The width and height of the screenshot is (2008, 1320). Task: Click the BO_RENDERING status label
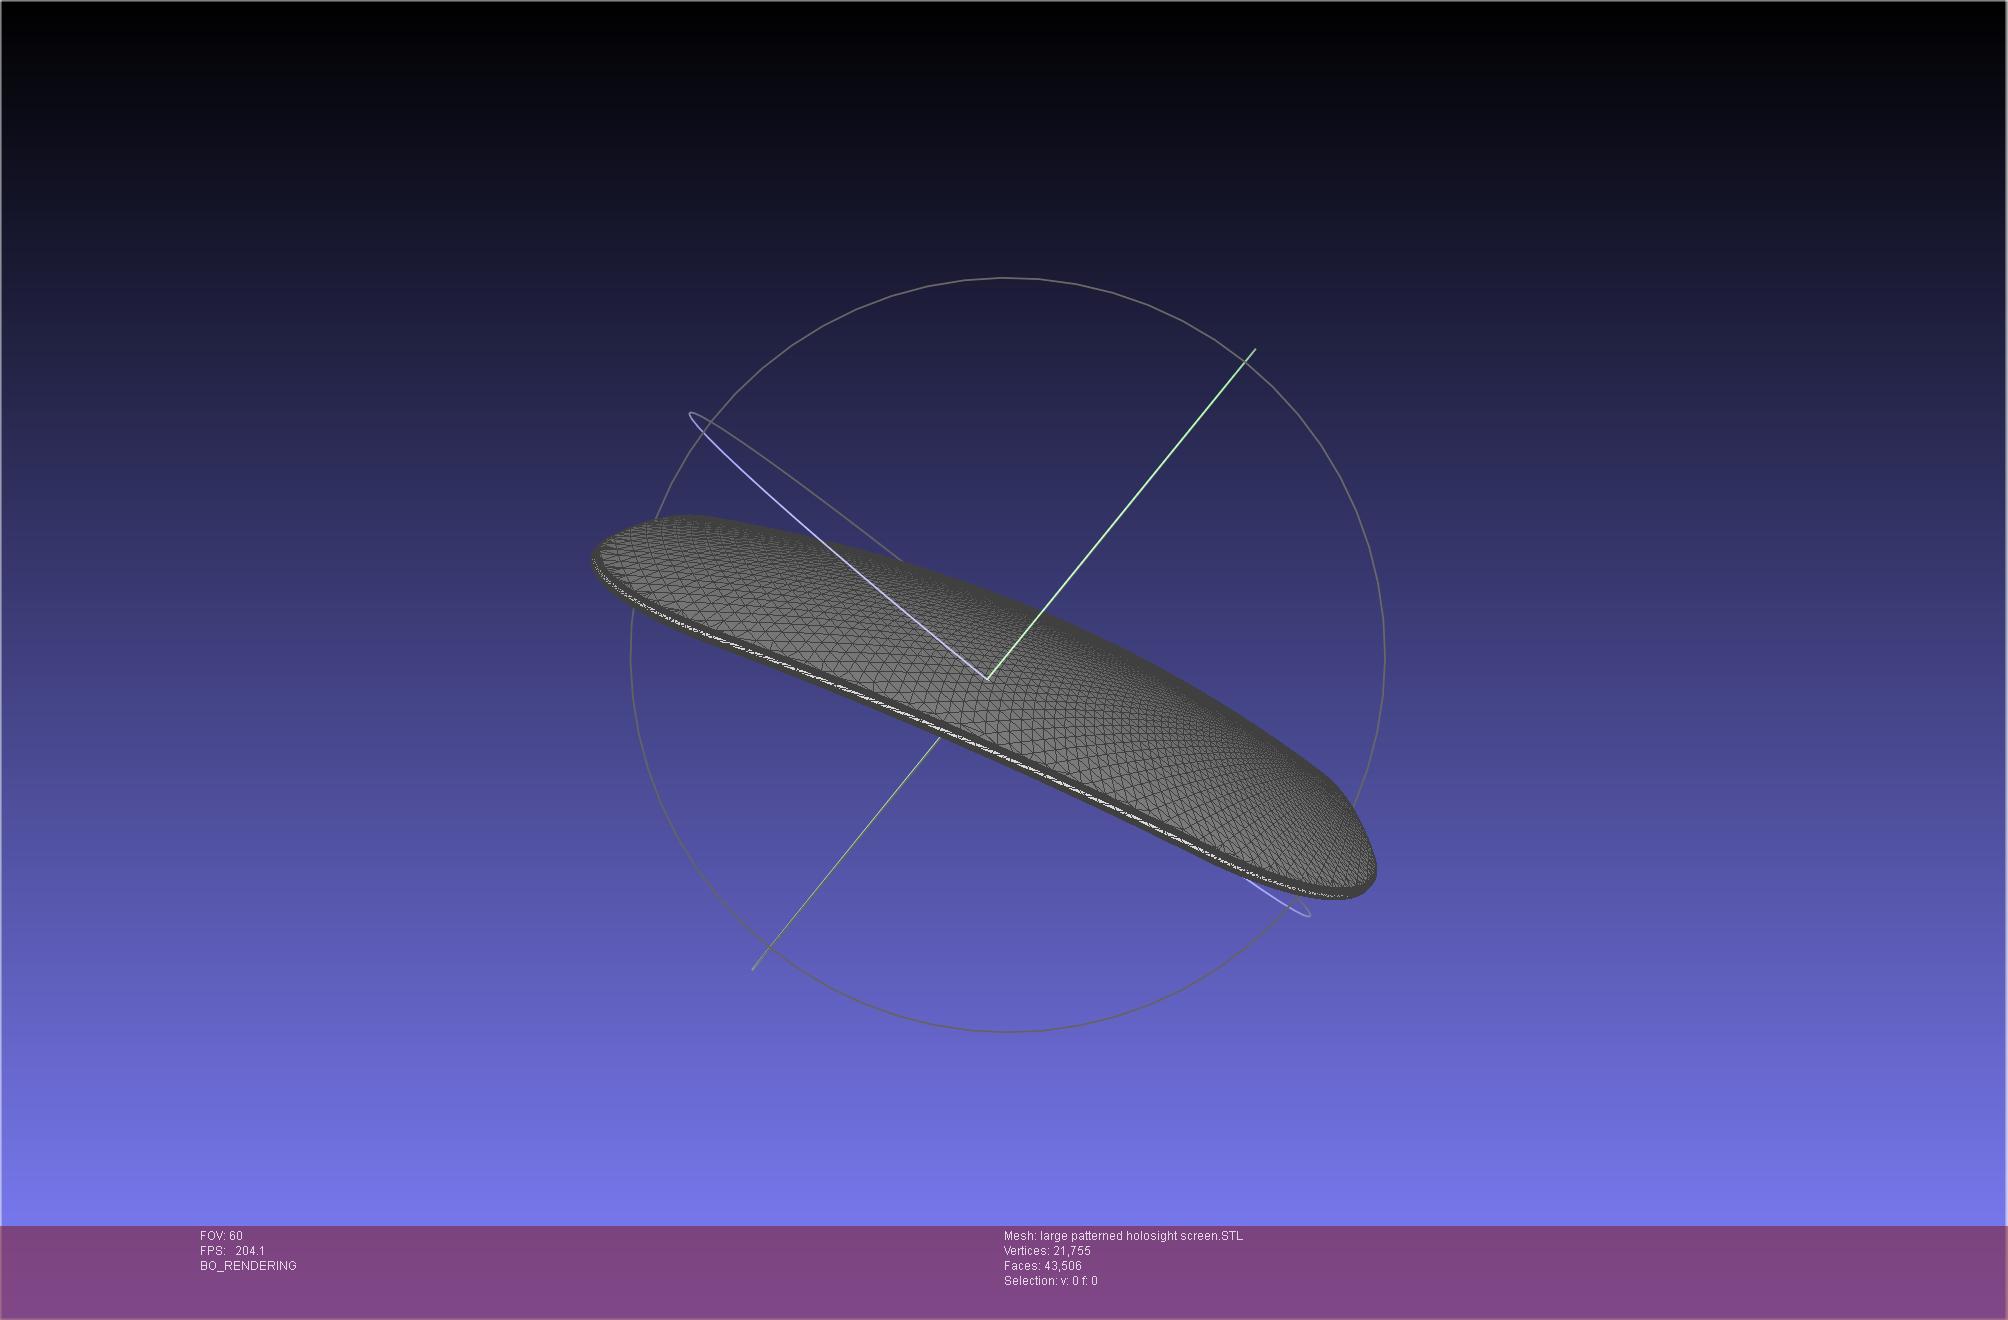(248, 1266)
